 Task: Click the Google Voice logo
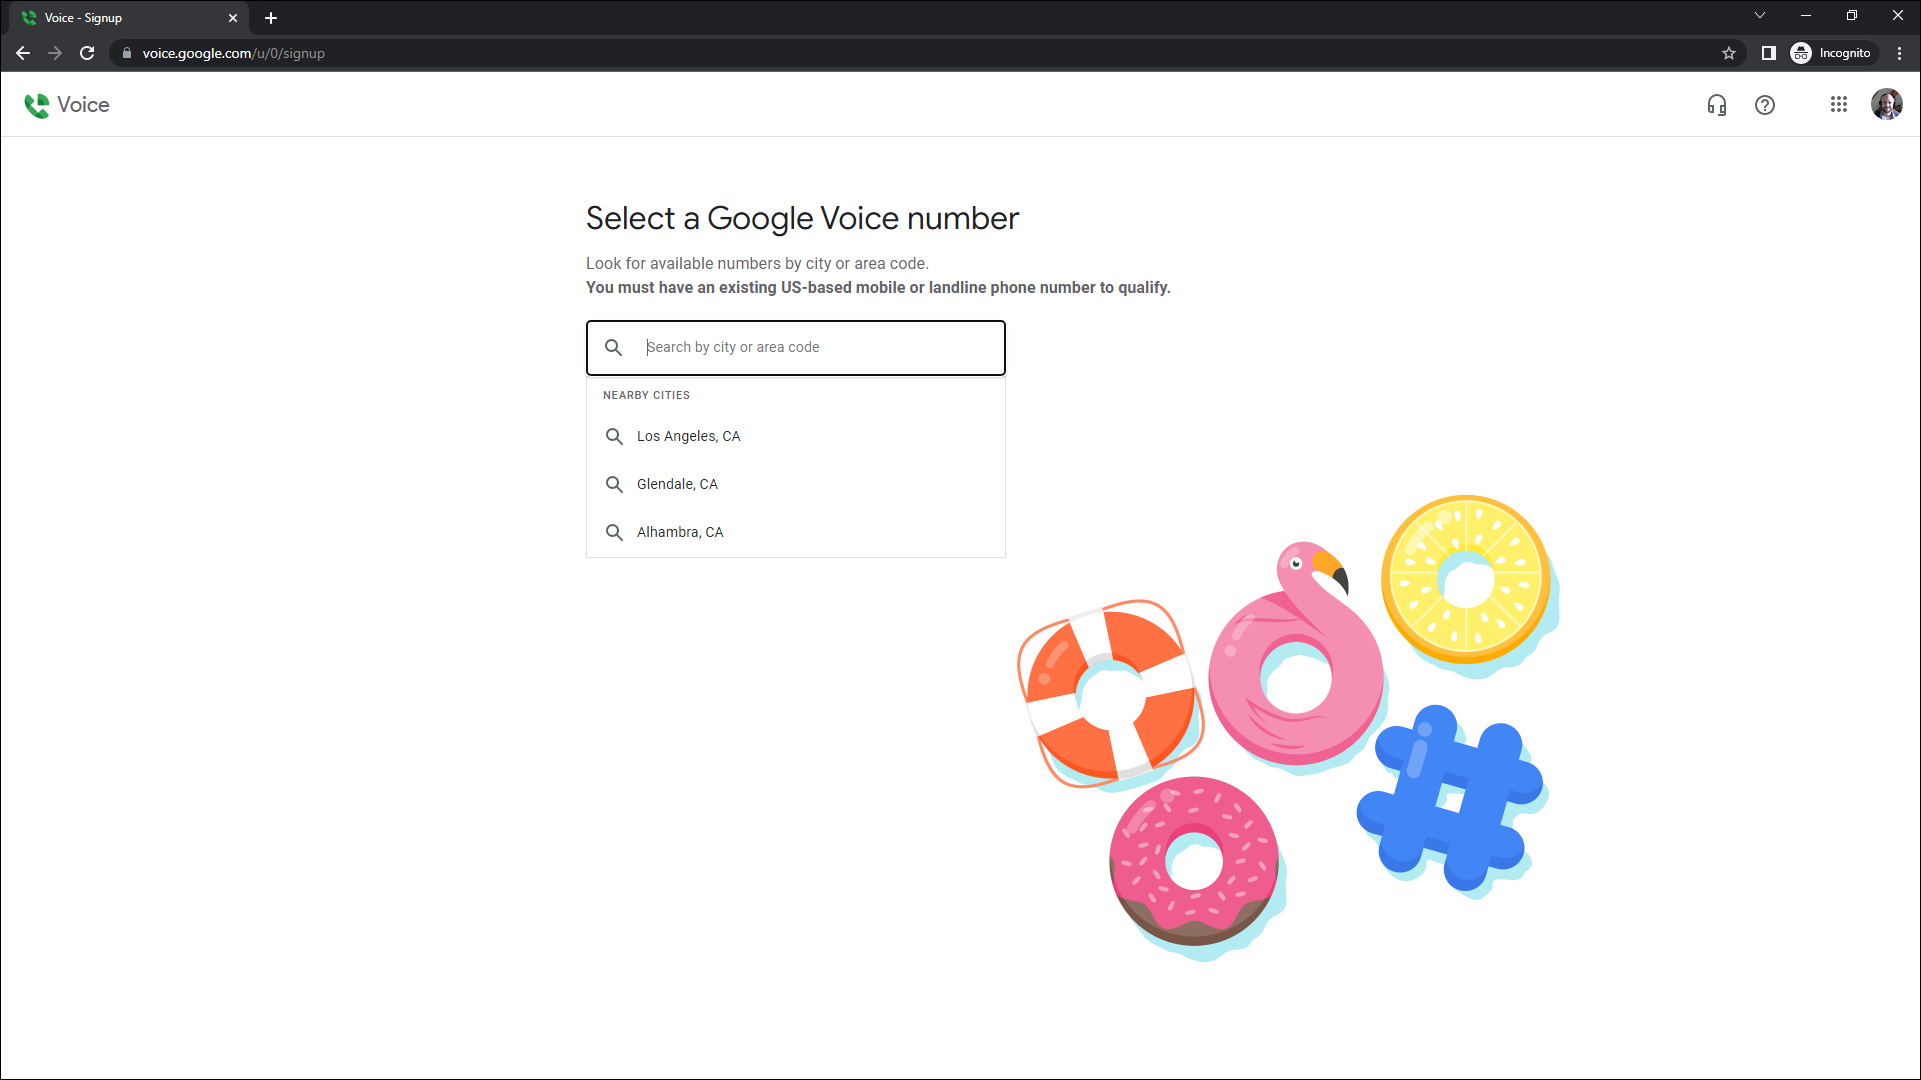tap(66, 105)
